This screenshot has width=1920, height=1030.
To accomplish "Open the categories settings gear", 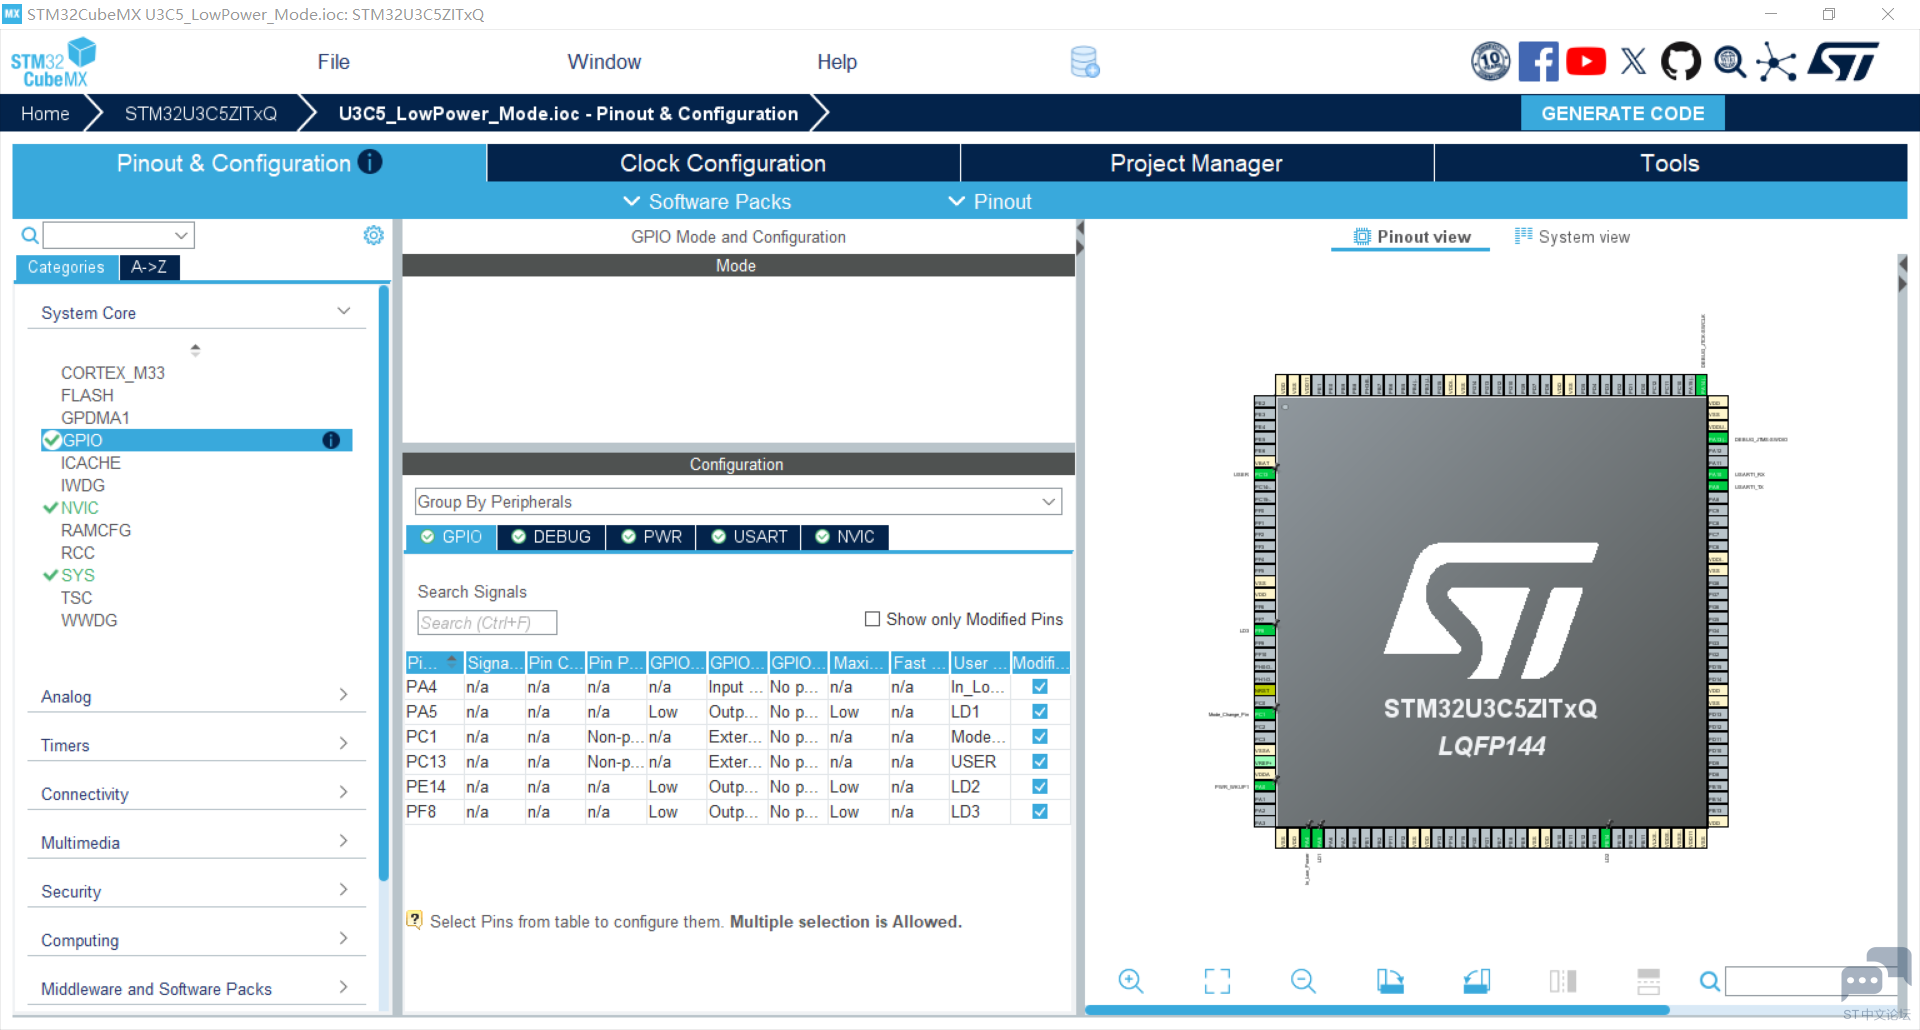I will point(373,235).
